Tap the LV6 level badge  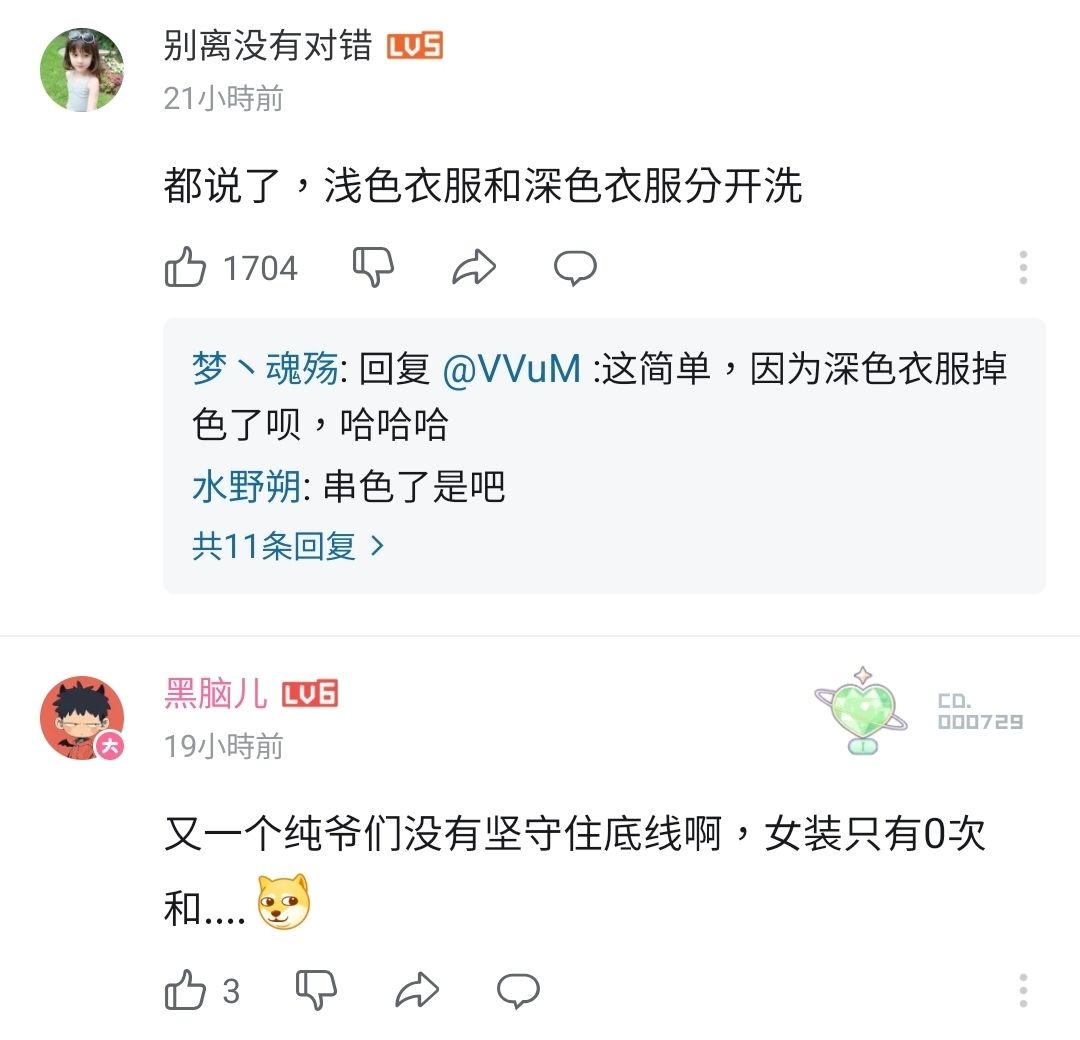(x=310, y=694)
